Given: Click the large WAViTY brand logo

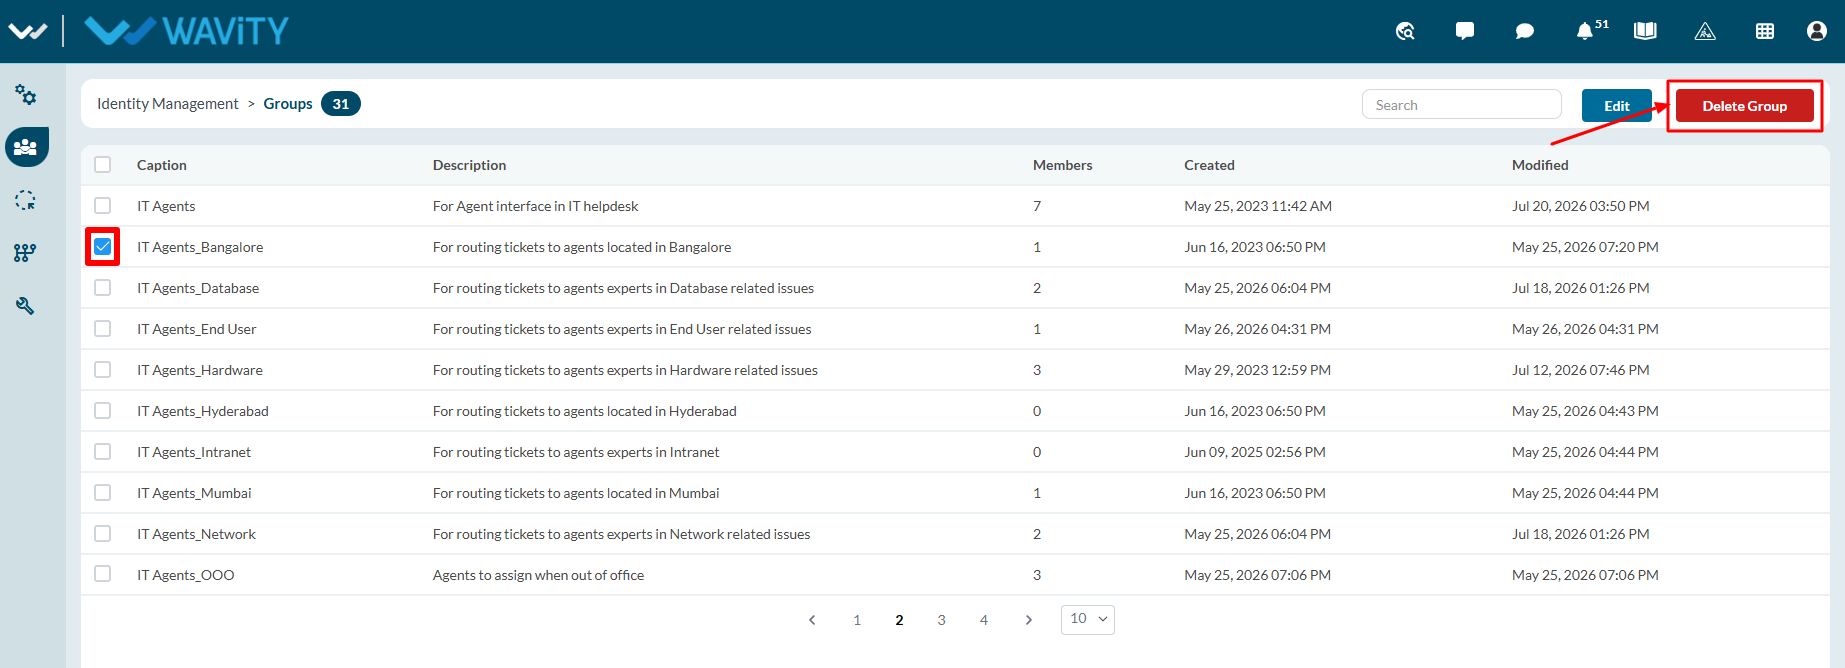Looking at the screenshot, I should pos(187,31).
